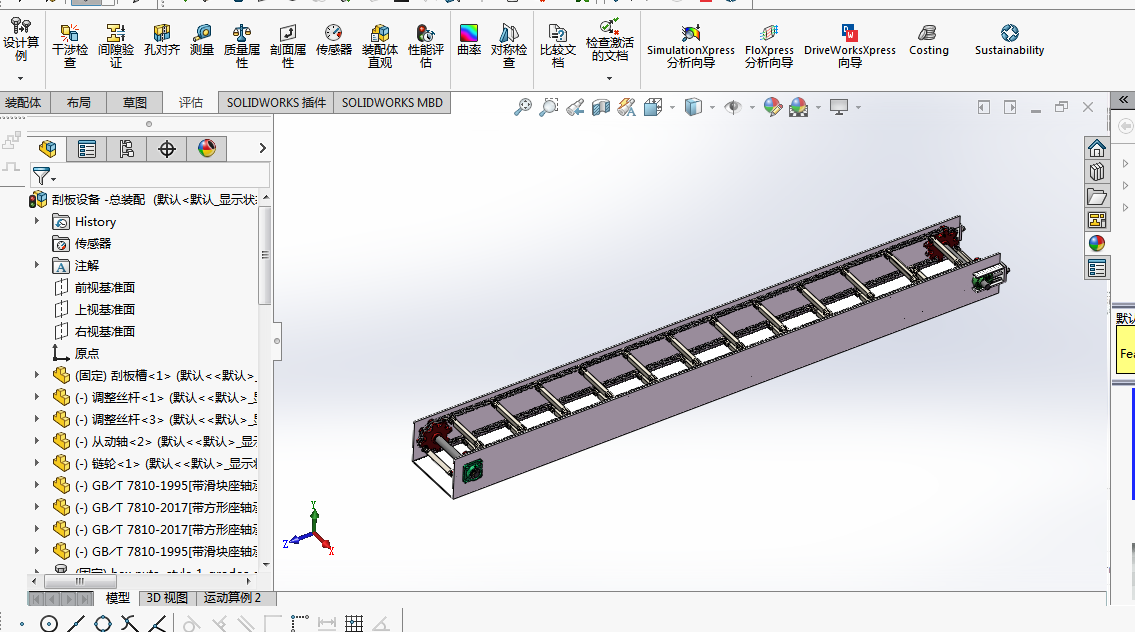Image resolution: width=1135 pixels, height=632 pixels.
Task: Open the Costing tool
Action: [x=929, y=40]
